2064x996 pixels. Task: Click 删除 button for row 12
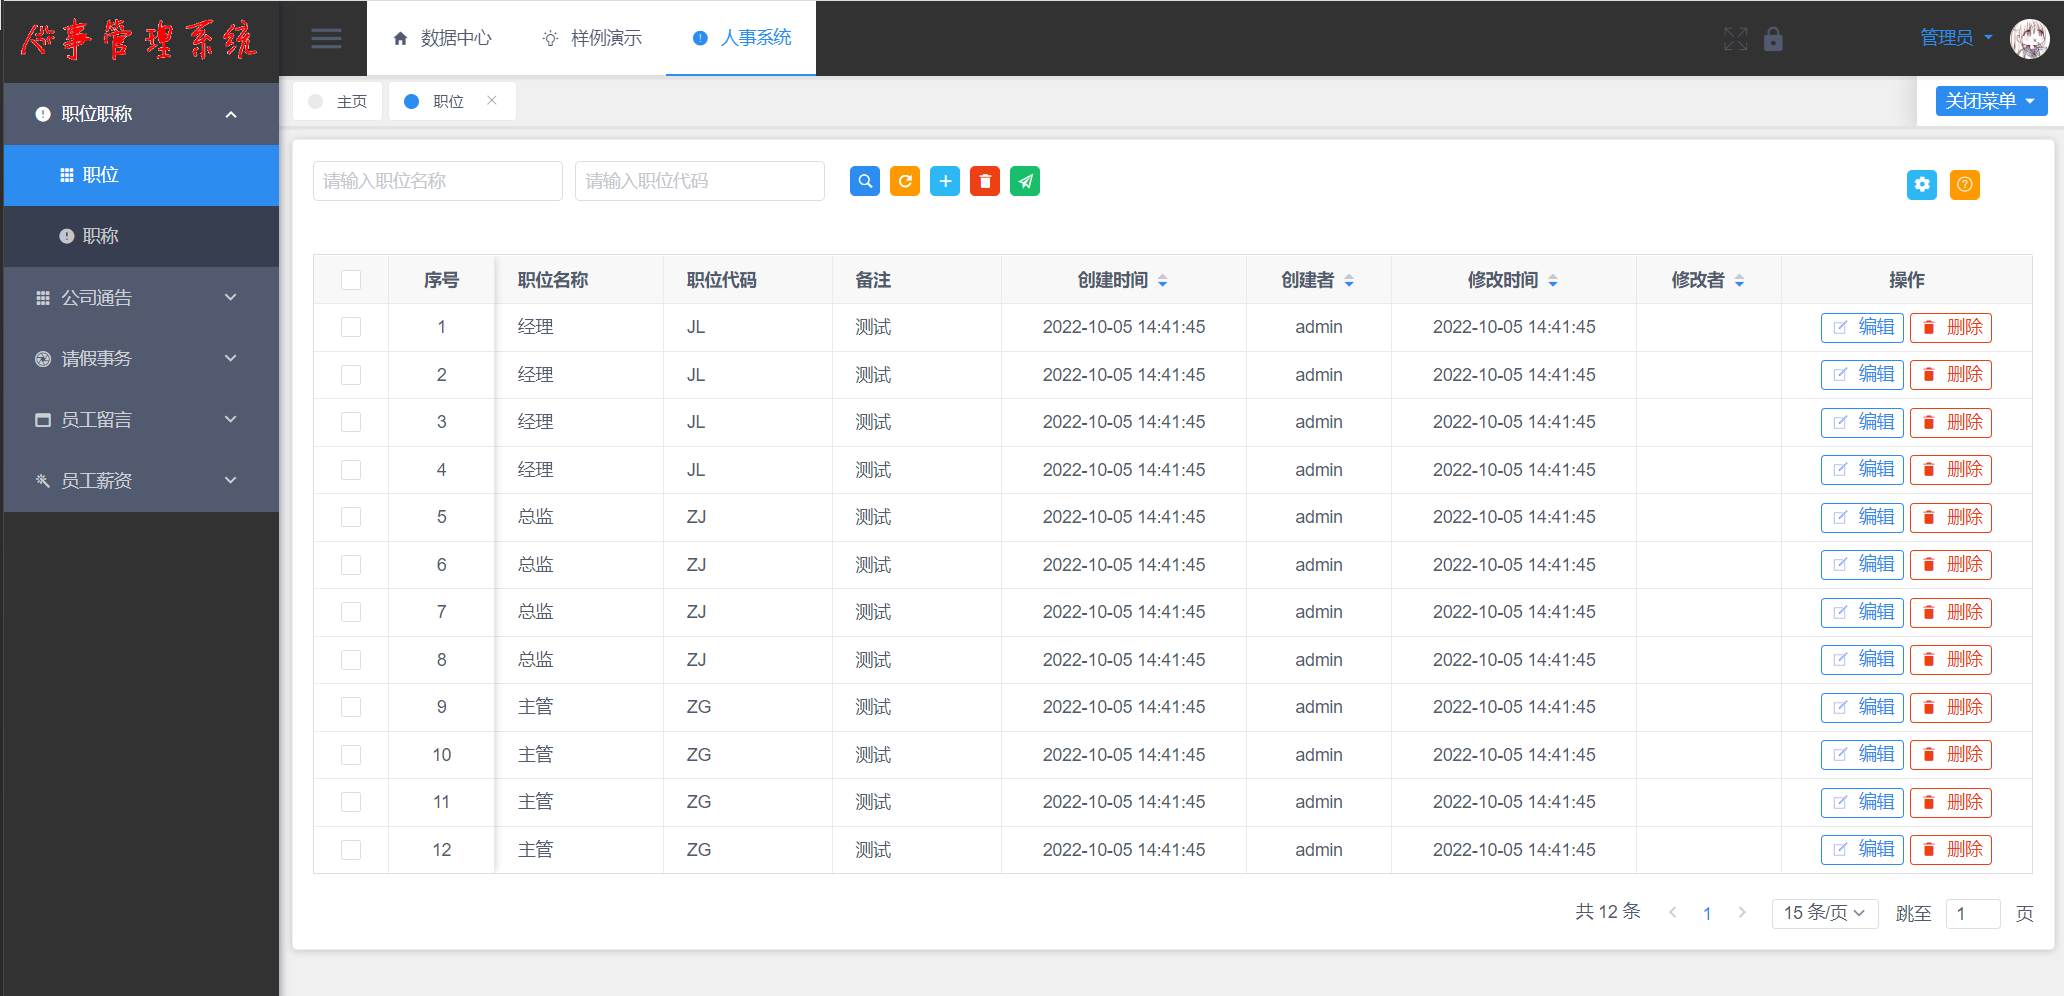coord(1950,850)
